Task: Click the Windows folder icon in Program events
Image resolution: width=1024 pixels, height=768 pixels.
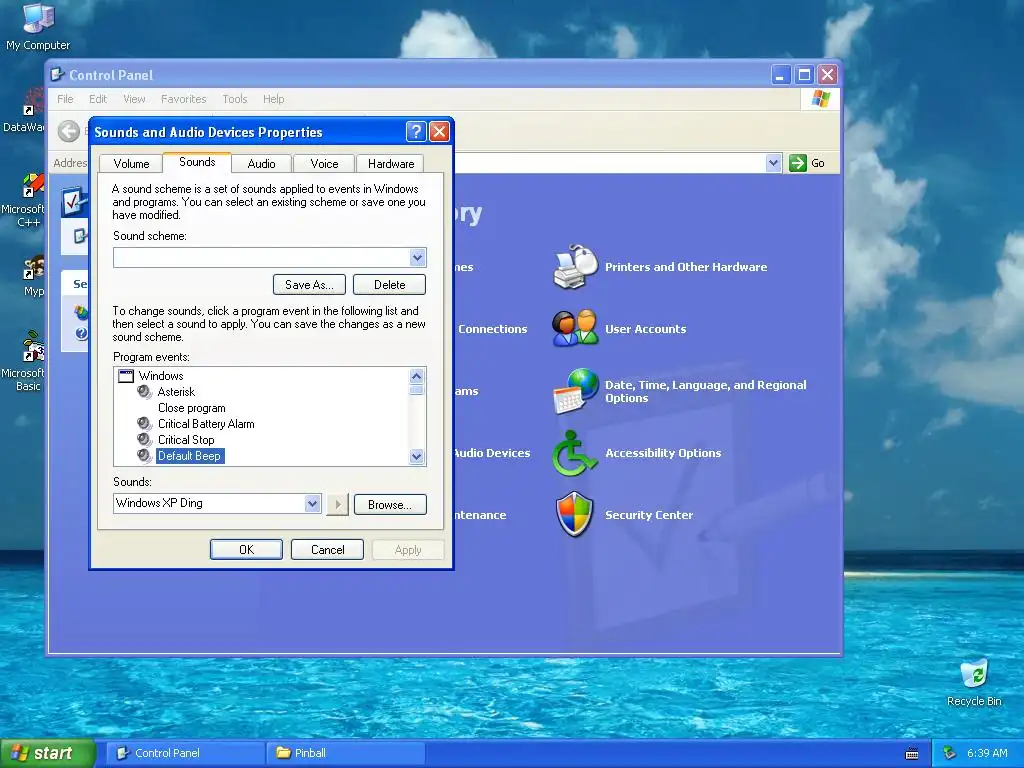Action: [125, 376]
